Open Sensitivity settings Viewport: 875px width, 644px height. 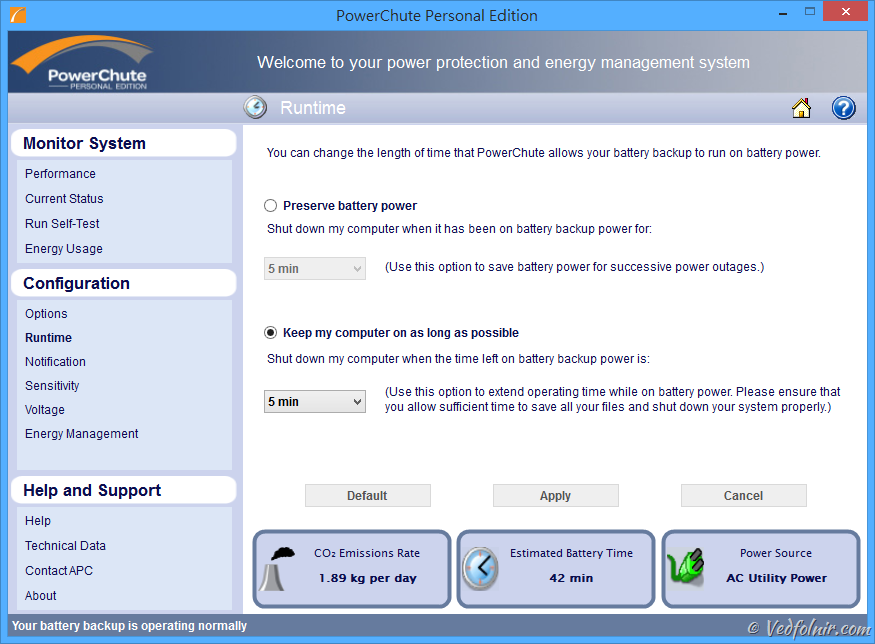click(x=52, y=386)
